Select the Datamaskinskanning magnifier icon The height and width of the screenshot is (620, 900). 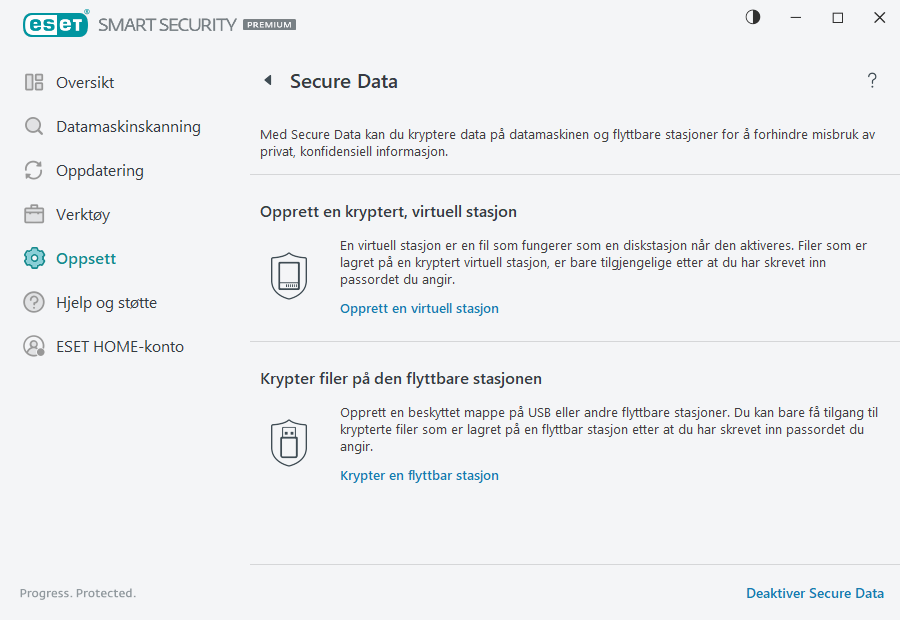coord(34,126)
